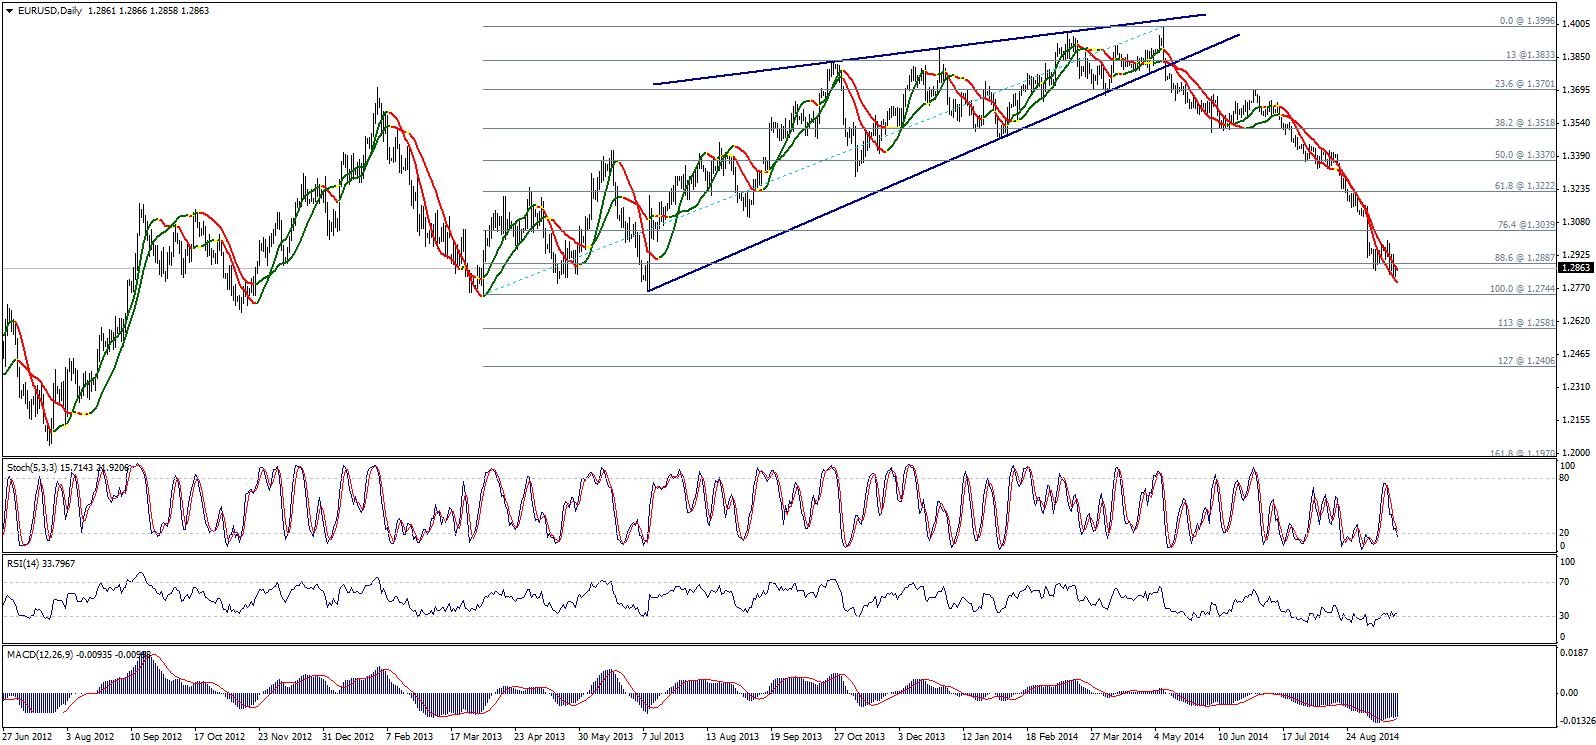The height and width of the screenshot is (745, 1596).
Task: Click the 24 Aug 2014 date label
Action: pos(1372,737)
